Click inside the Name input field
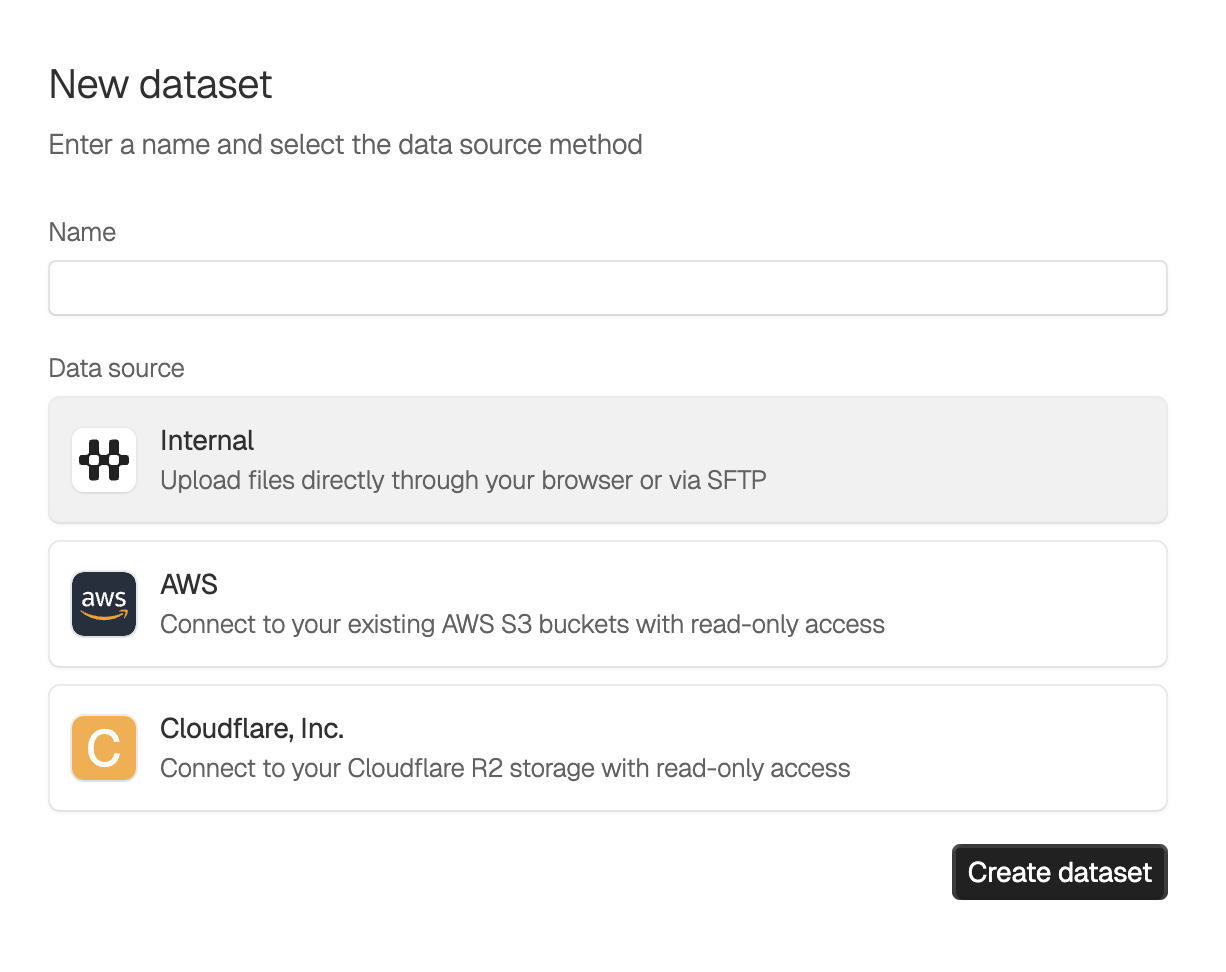This screenshot has width=1226, height=972. click(607, 287)
